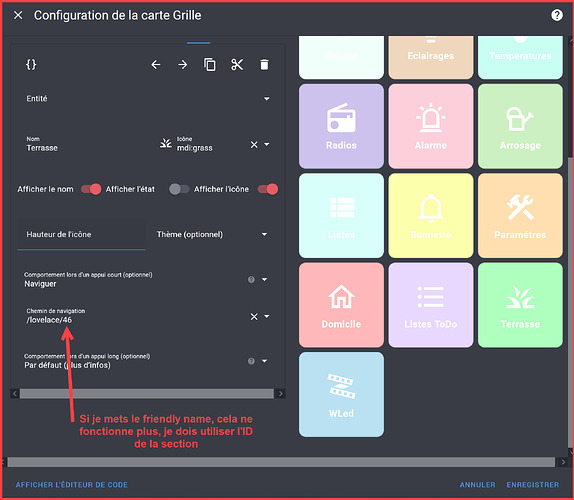Cut the card with scissors icon
The width and height of the screenshot is (574, 500).
237,65
